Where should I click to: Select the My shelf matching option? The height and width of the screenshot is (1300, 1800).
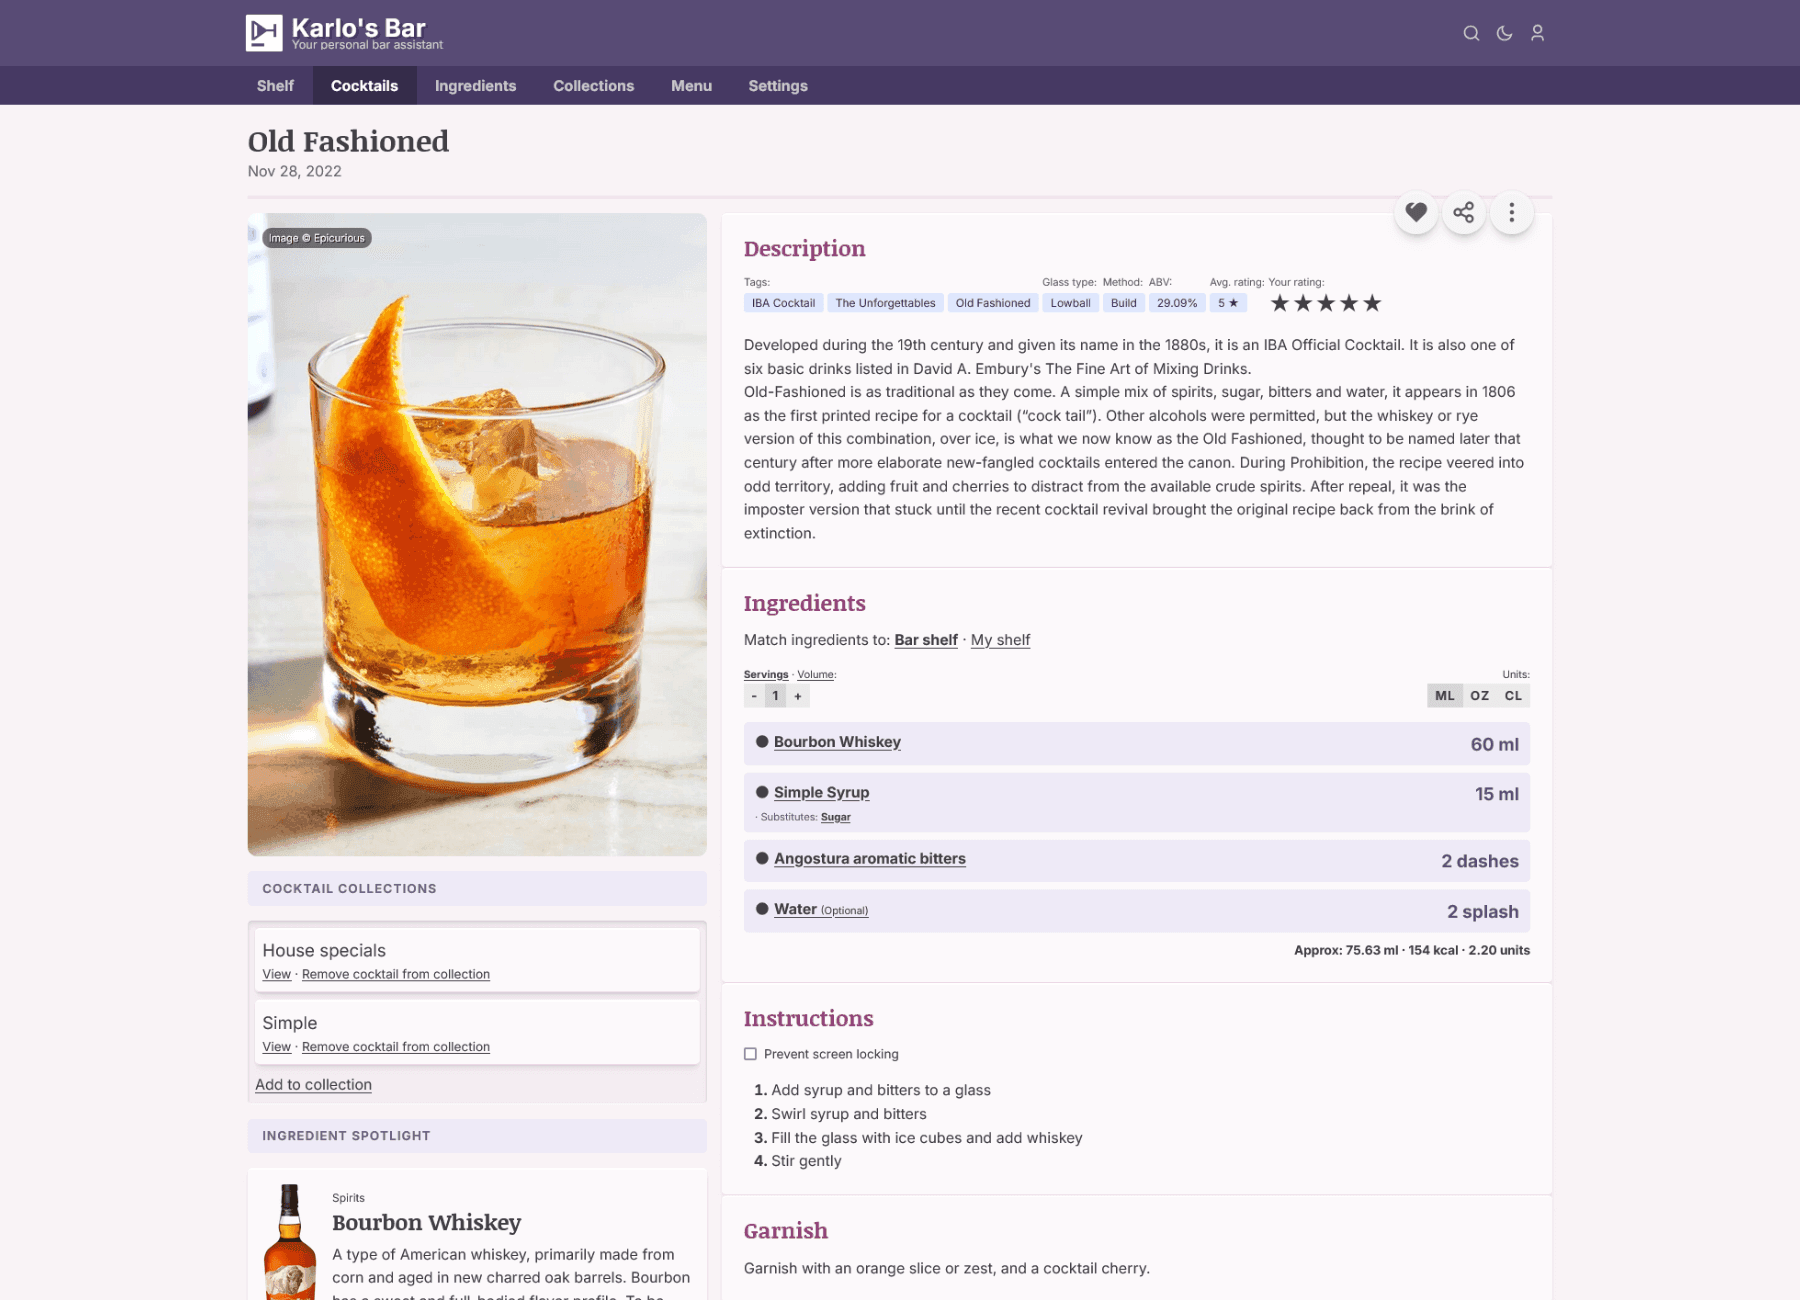point(1000,640)
